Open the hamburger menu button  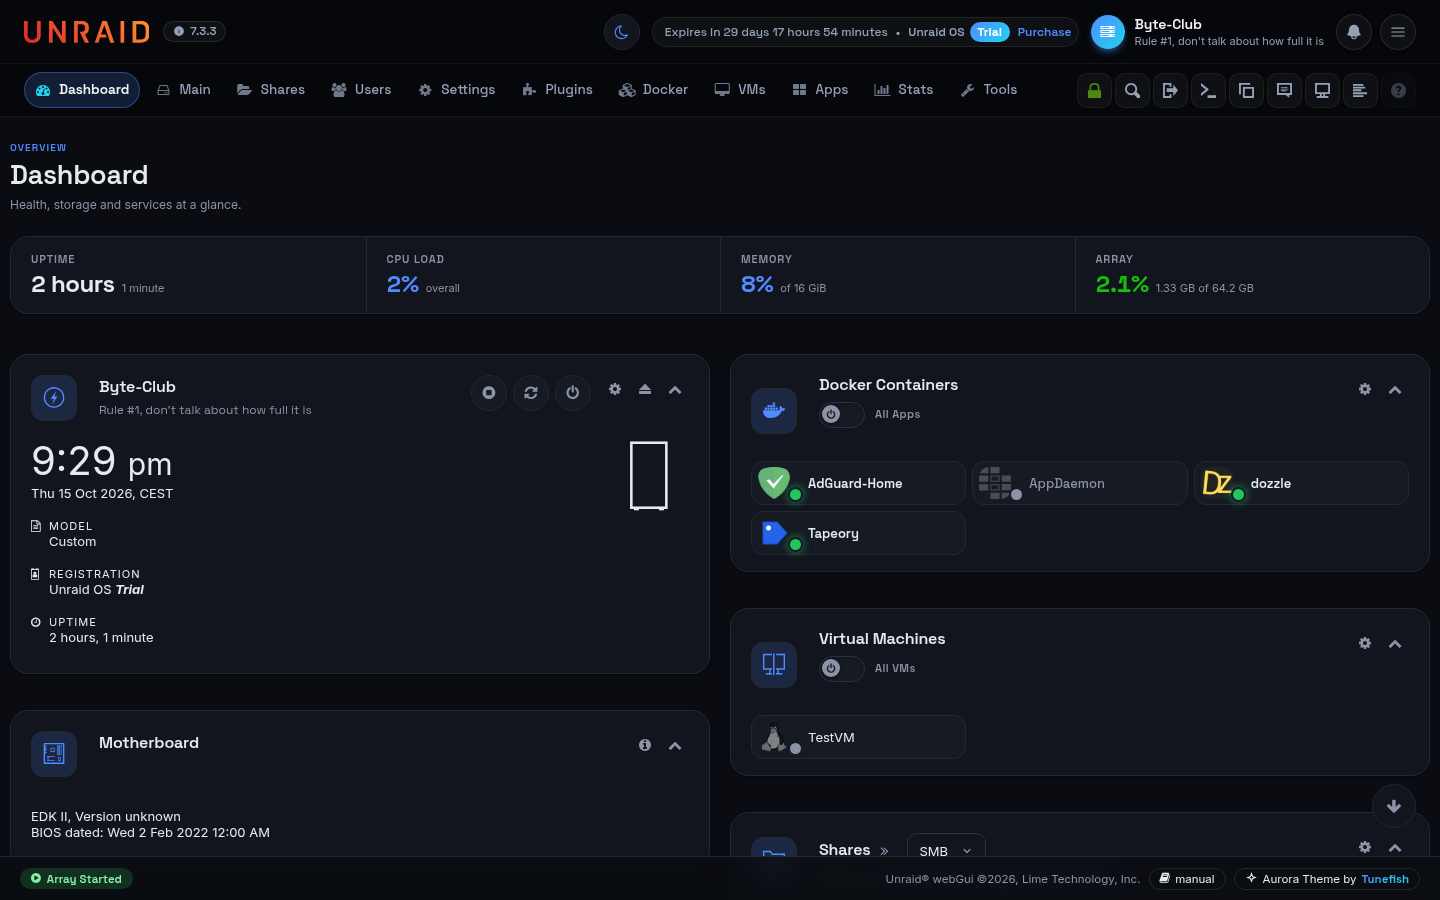[x=1398, y=32]
